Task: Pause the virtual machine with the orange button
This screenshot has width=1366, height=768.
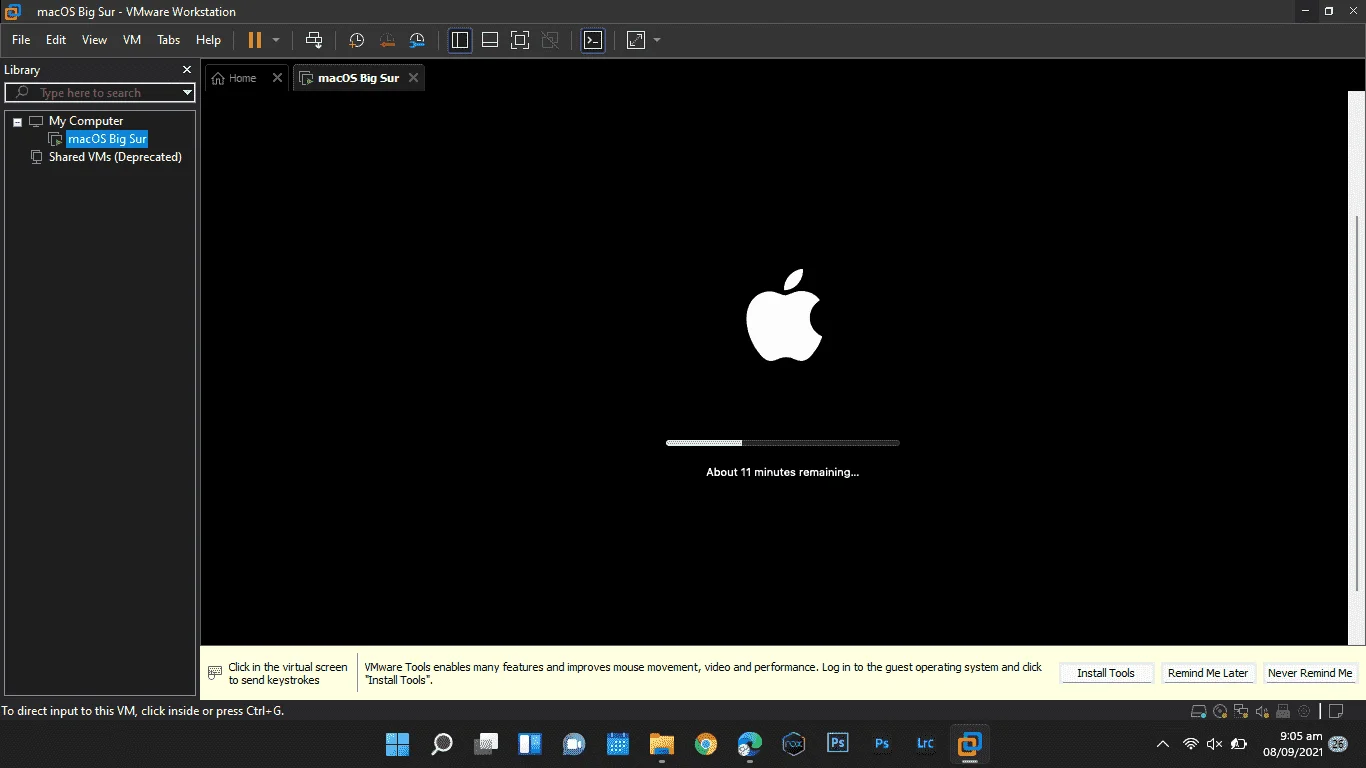Action: [x=254, y=40]
